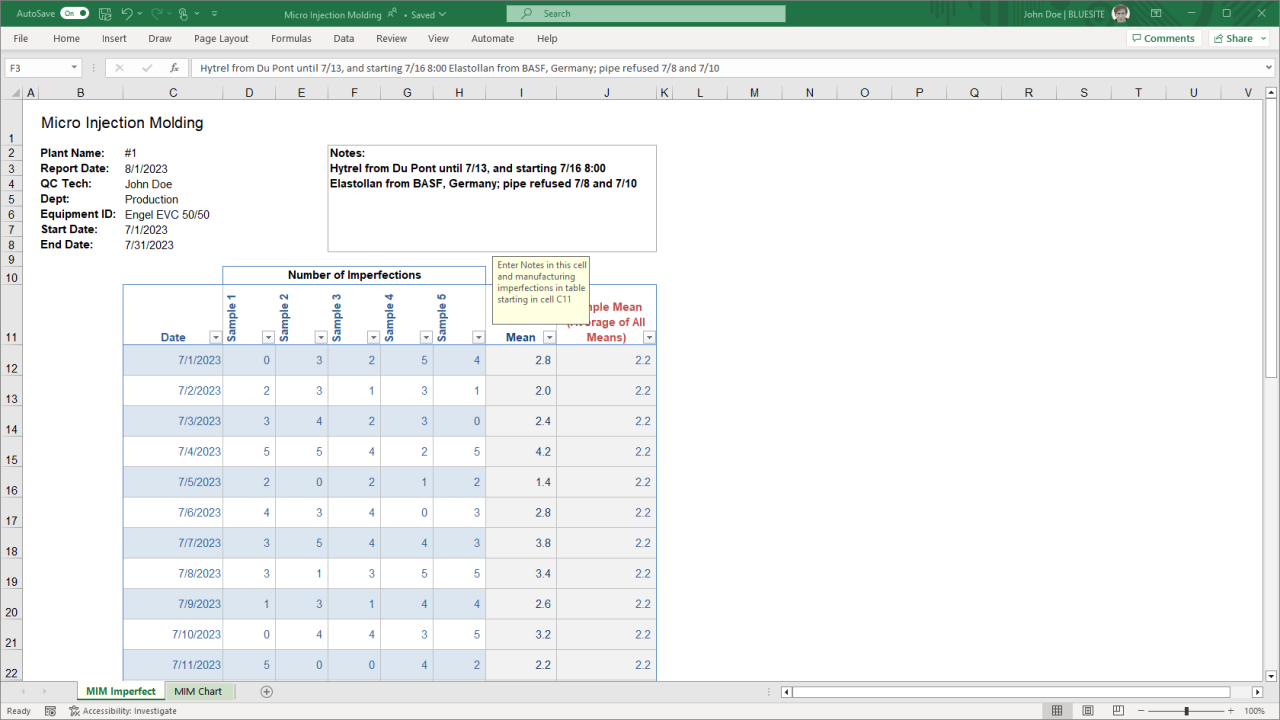Switch to the Formulas ribbon tab

coord(291,38)
